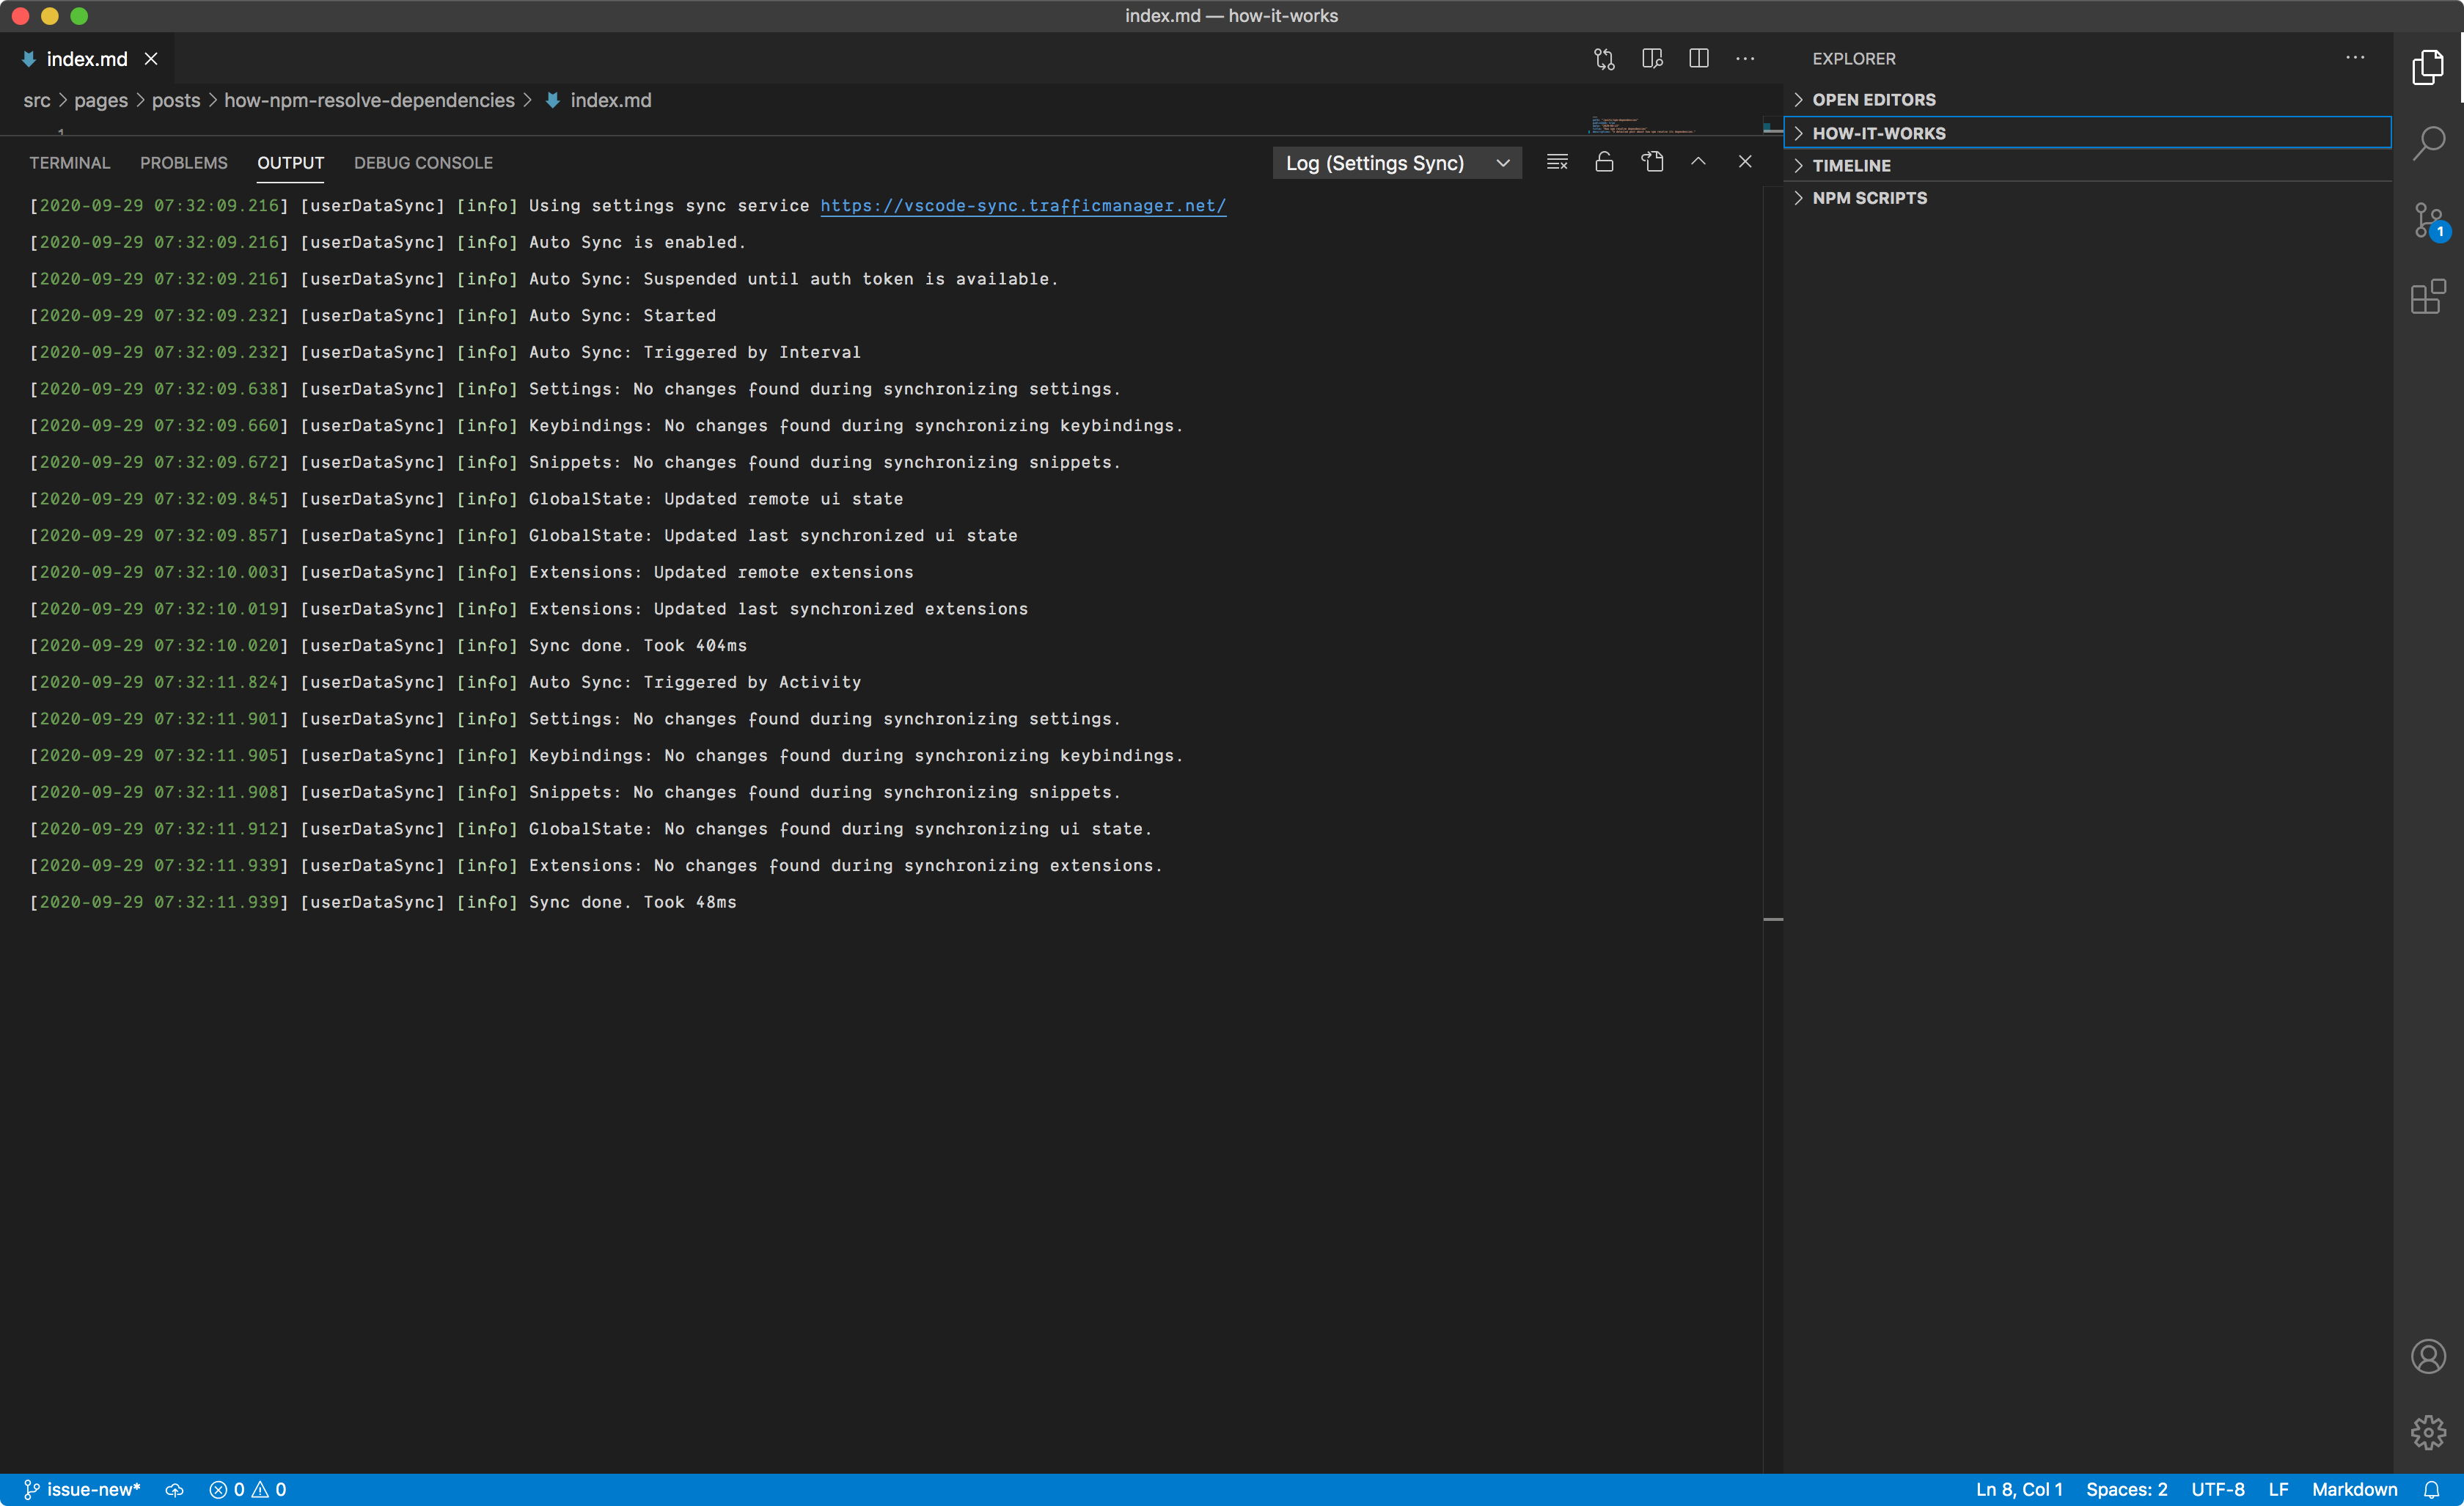This screenshot has height=1506, width=2464.
Task: Expand the NPM SCRIPTS section
Action: tap(1869, 198)
